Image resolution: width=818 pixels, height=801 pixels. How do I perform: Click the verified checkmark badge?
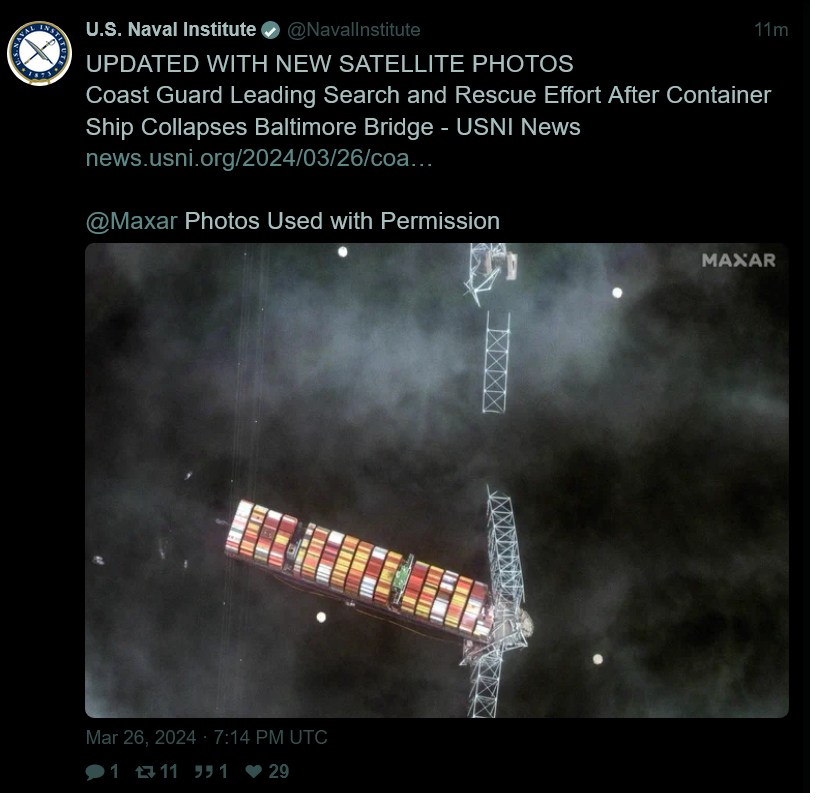point(272,30)
